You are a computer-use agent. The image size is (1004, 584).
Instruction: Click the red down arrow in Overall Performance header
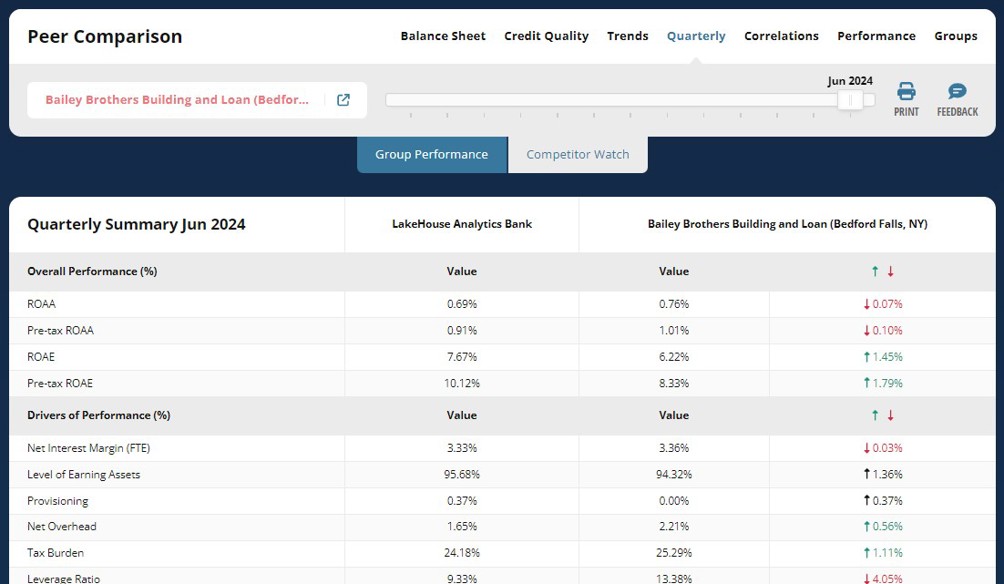[x=890, y=272]
